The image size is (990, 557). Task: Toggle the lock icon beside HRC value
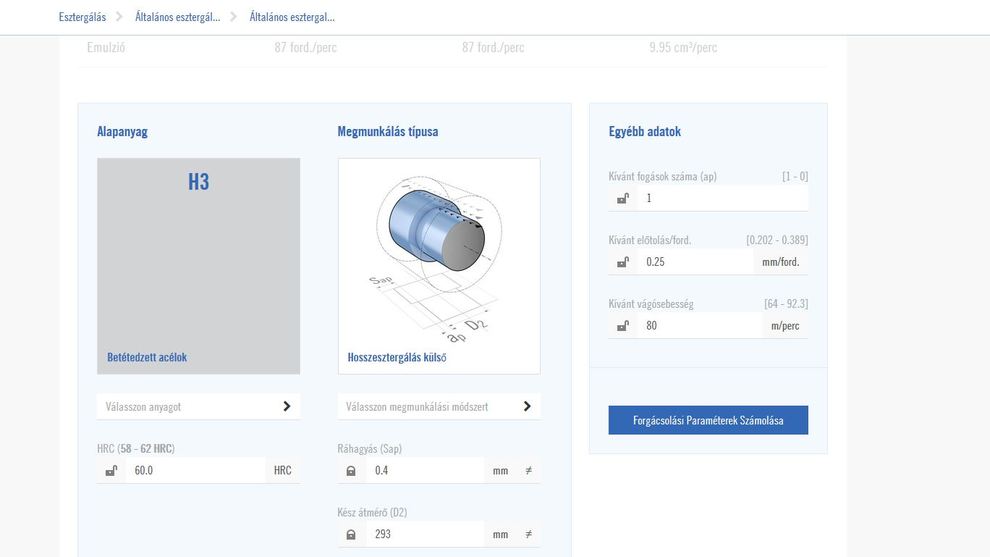112,470
